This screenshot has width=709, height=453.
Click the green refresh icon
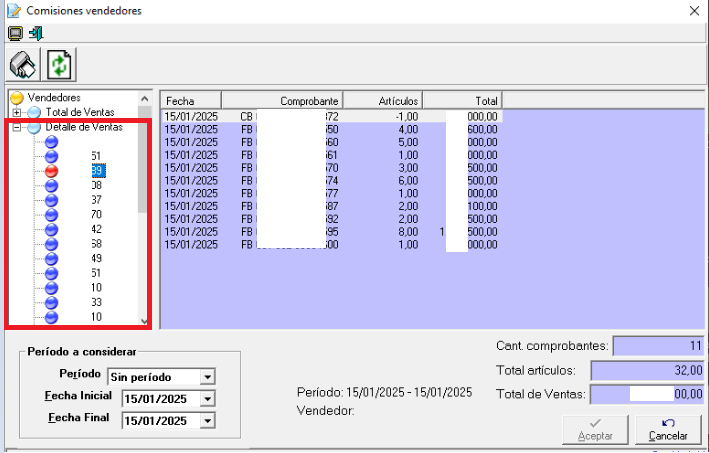[61, 64]
